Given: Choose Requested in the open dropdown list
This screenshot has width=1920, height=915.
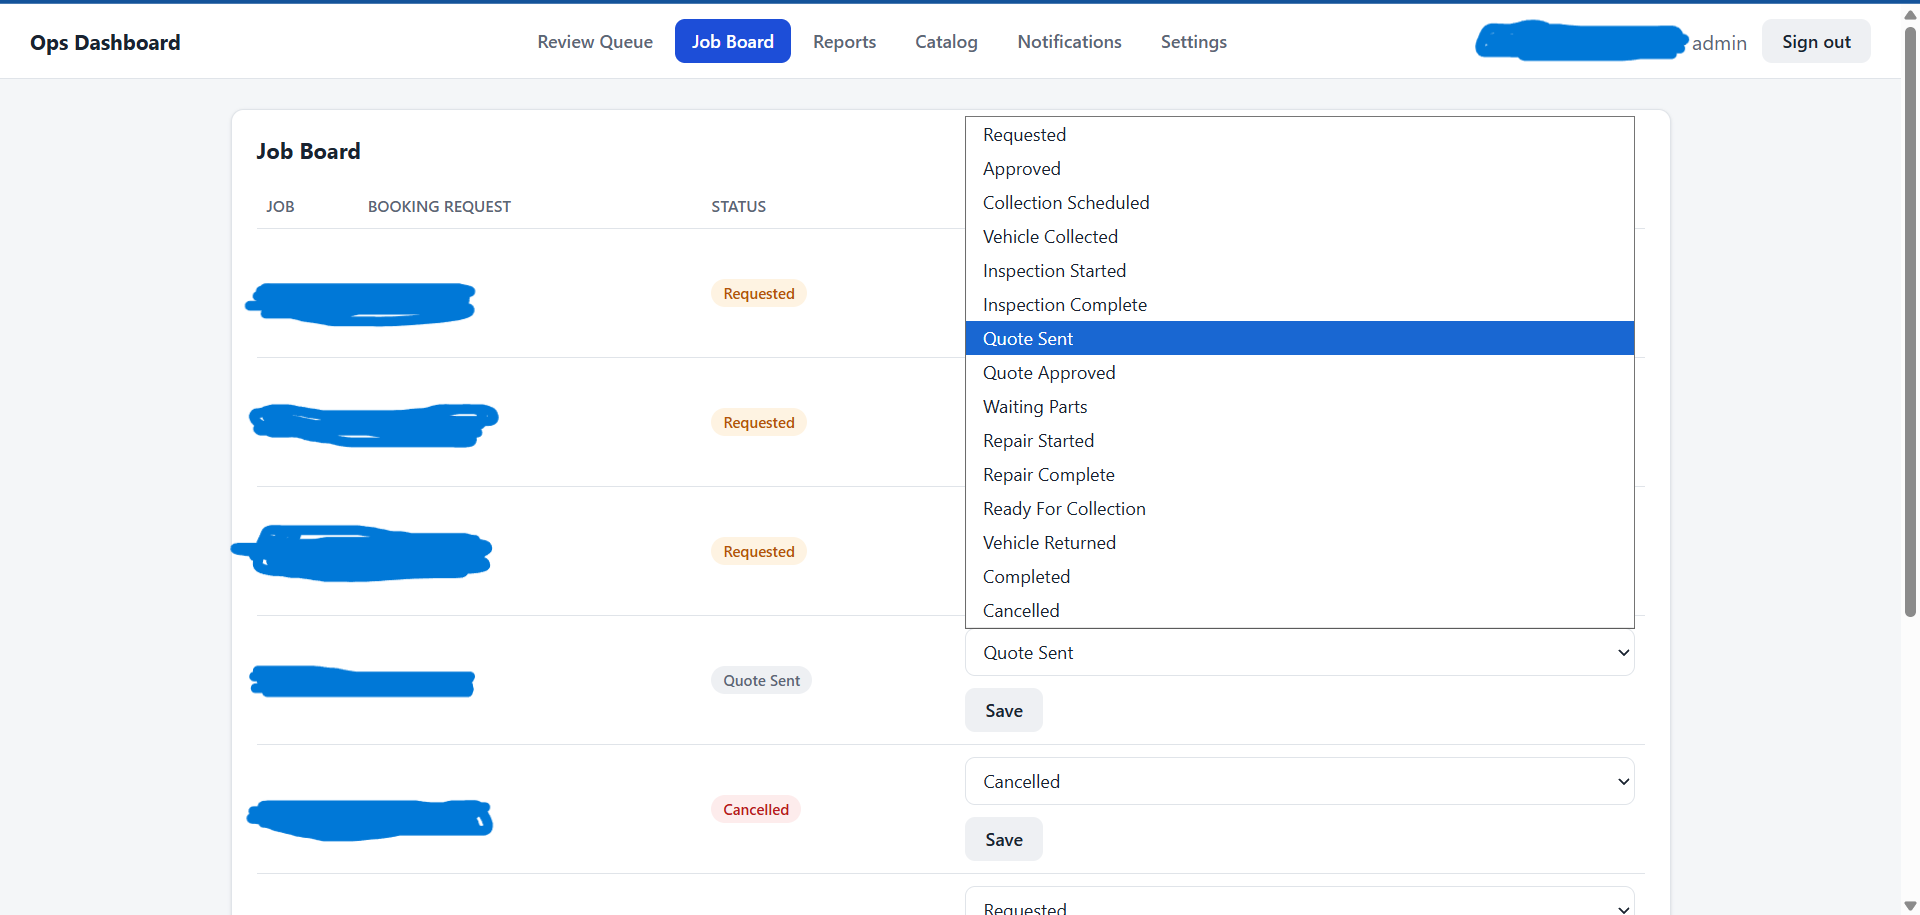Looking at the screenshot, I should tap(1299, 135).
